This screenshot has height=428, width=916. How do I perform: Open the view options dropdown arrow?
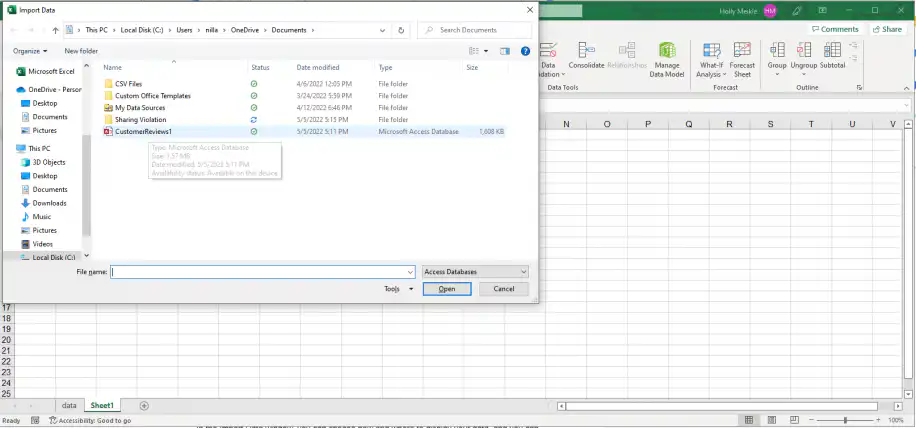pos(485,51)
